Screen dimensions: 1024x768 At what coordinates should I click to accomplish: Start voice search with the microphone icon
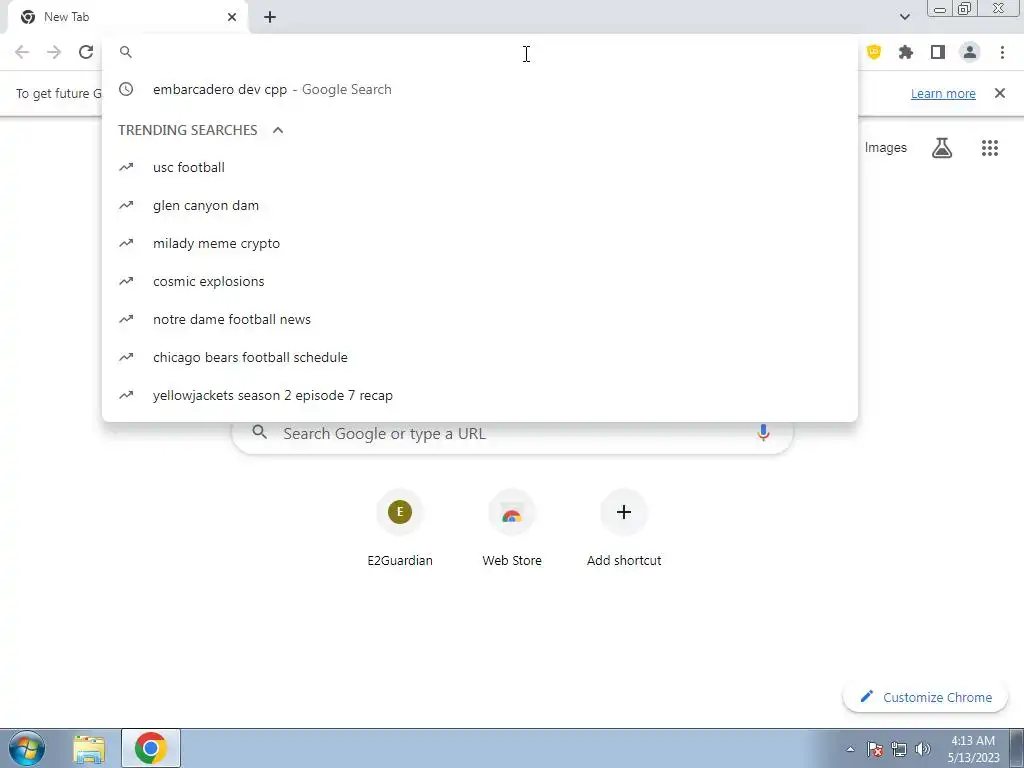tap(763, 433)
